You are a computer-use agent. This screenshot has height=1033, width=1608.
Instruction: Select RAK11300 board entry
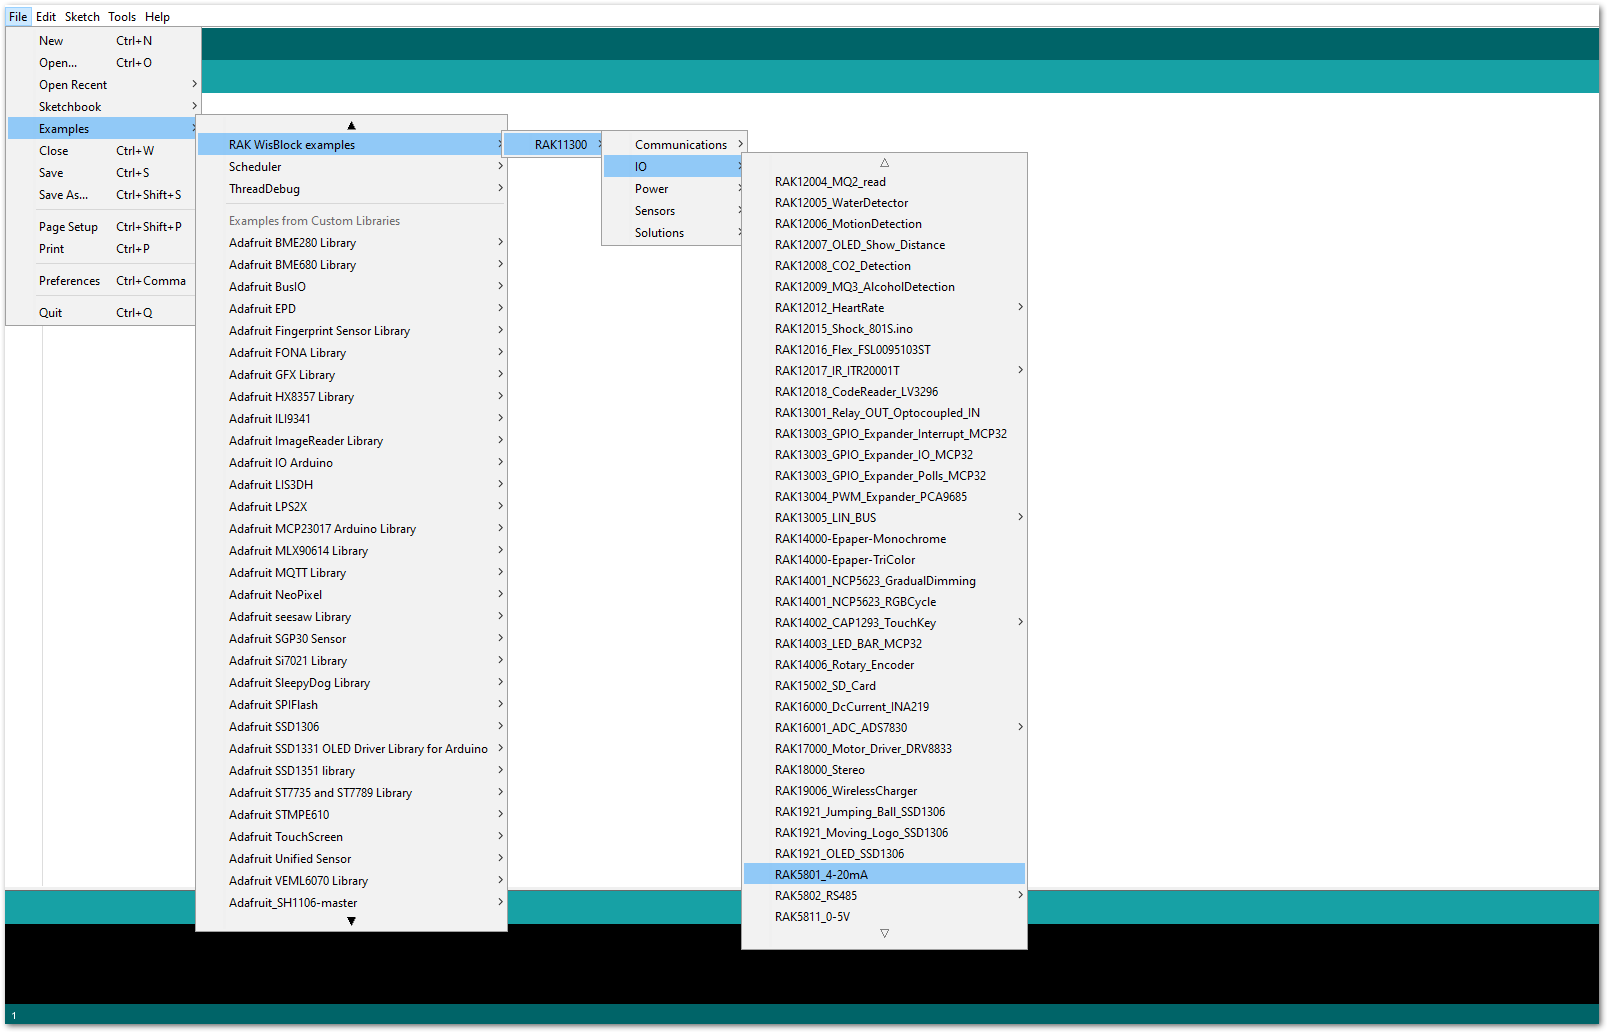point(553,145)
